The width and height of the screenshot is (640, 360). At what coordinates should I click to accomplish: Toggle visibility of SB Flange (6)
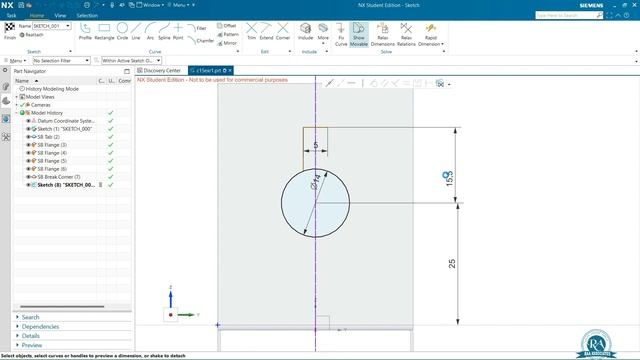(29, 169)
